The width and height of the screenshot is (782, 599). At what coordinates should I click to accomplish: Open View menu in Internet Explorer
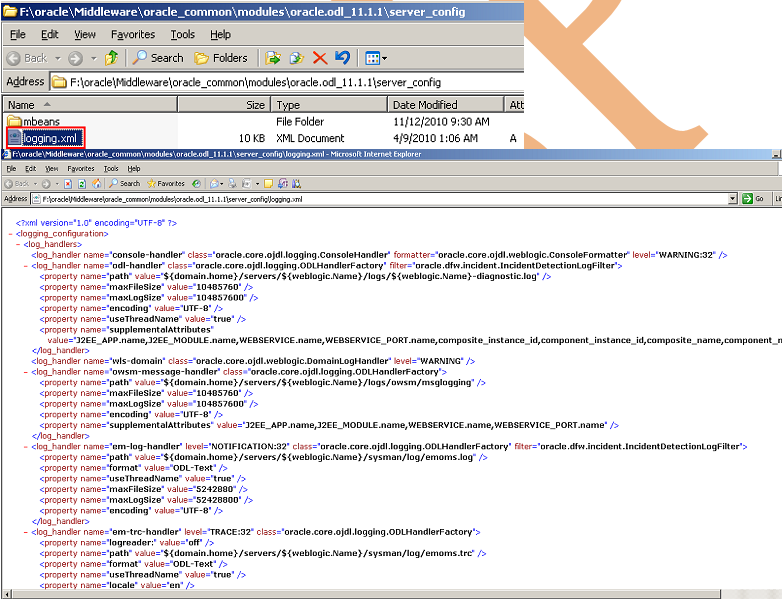[x=51, y=169]
